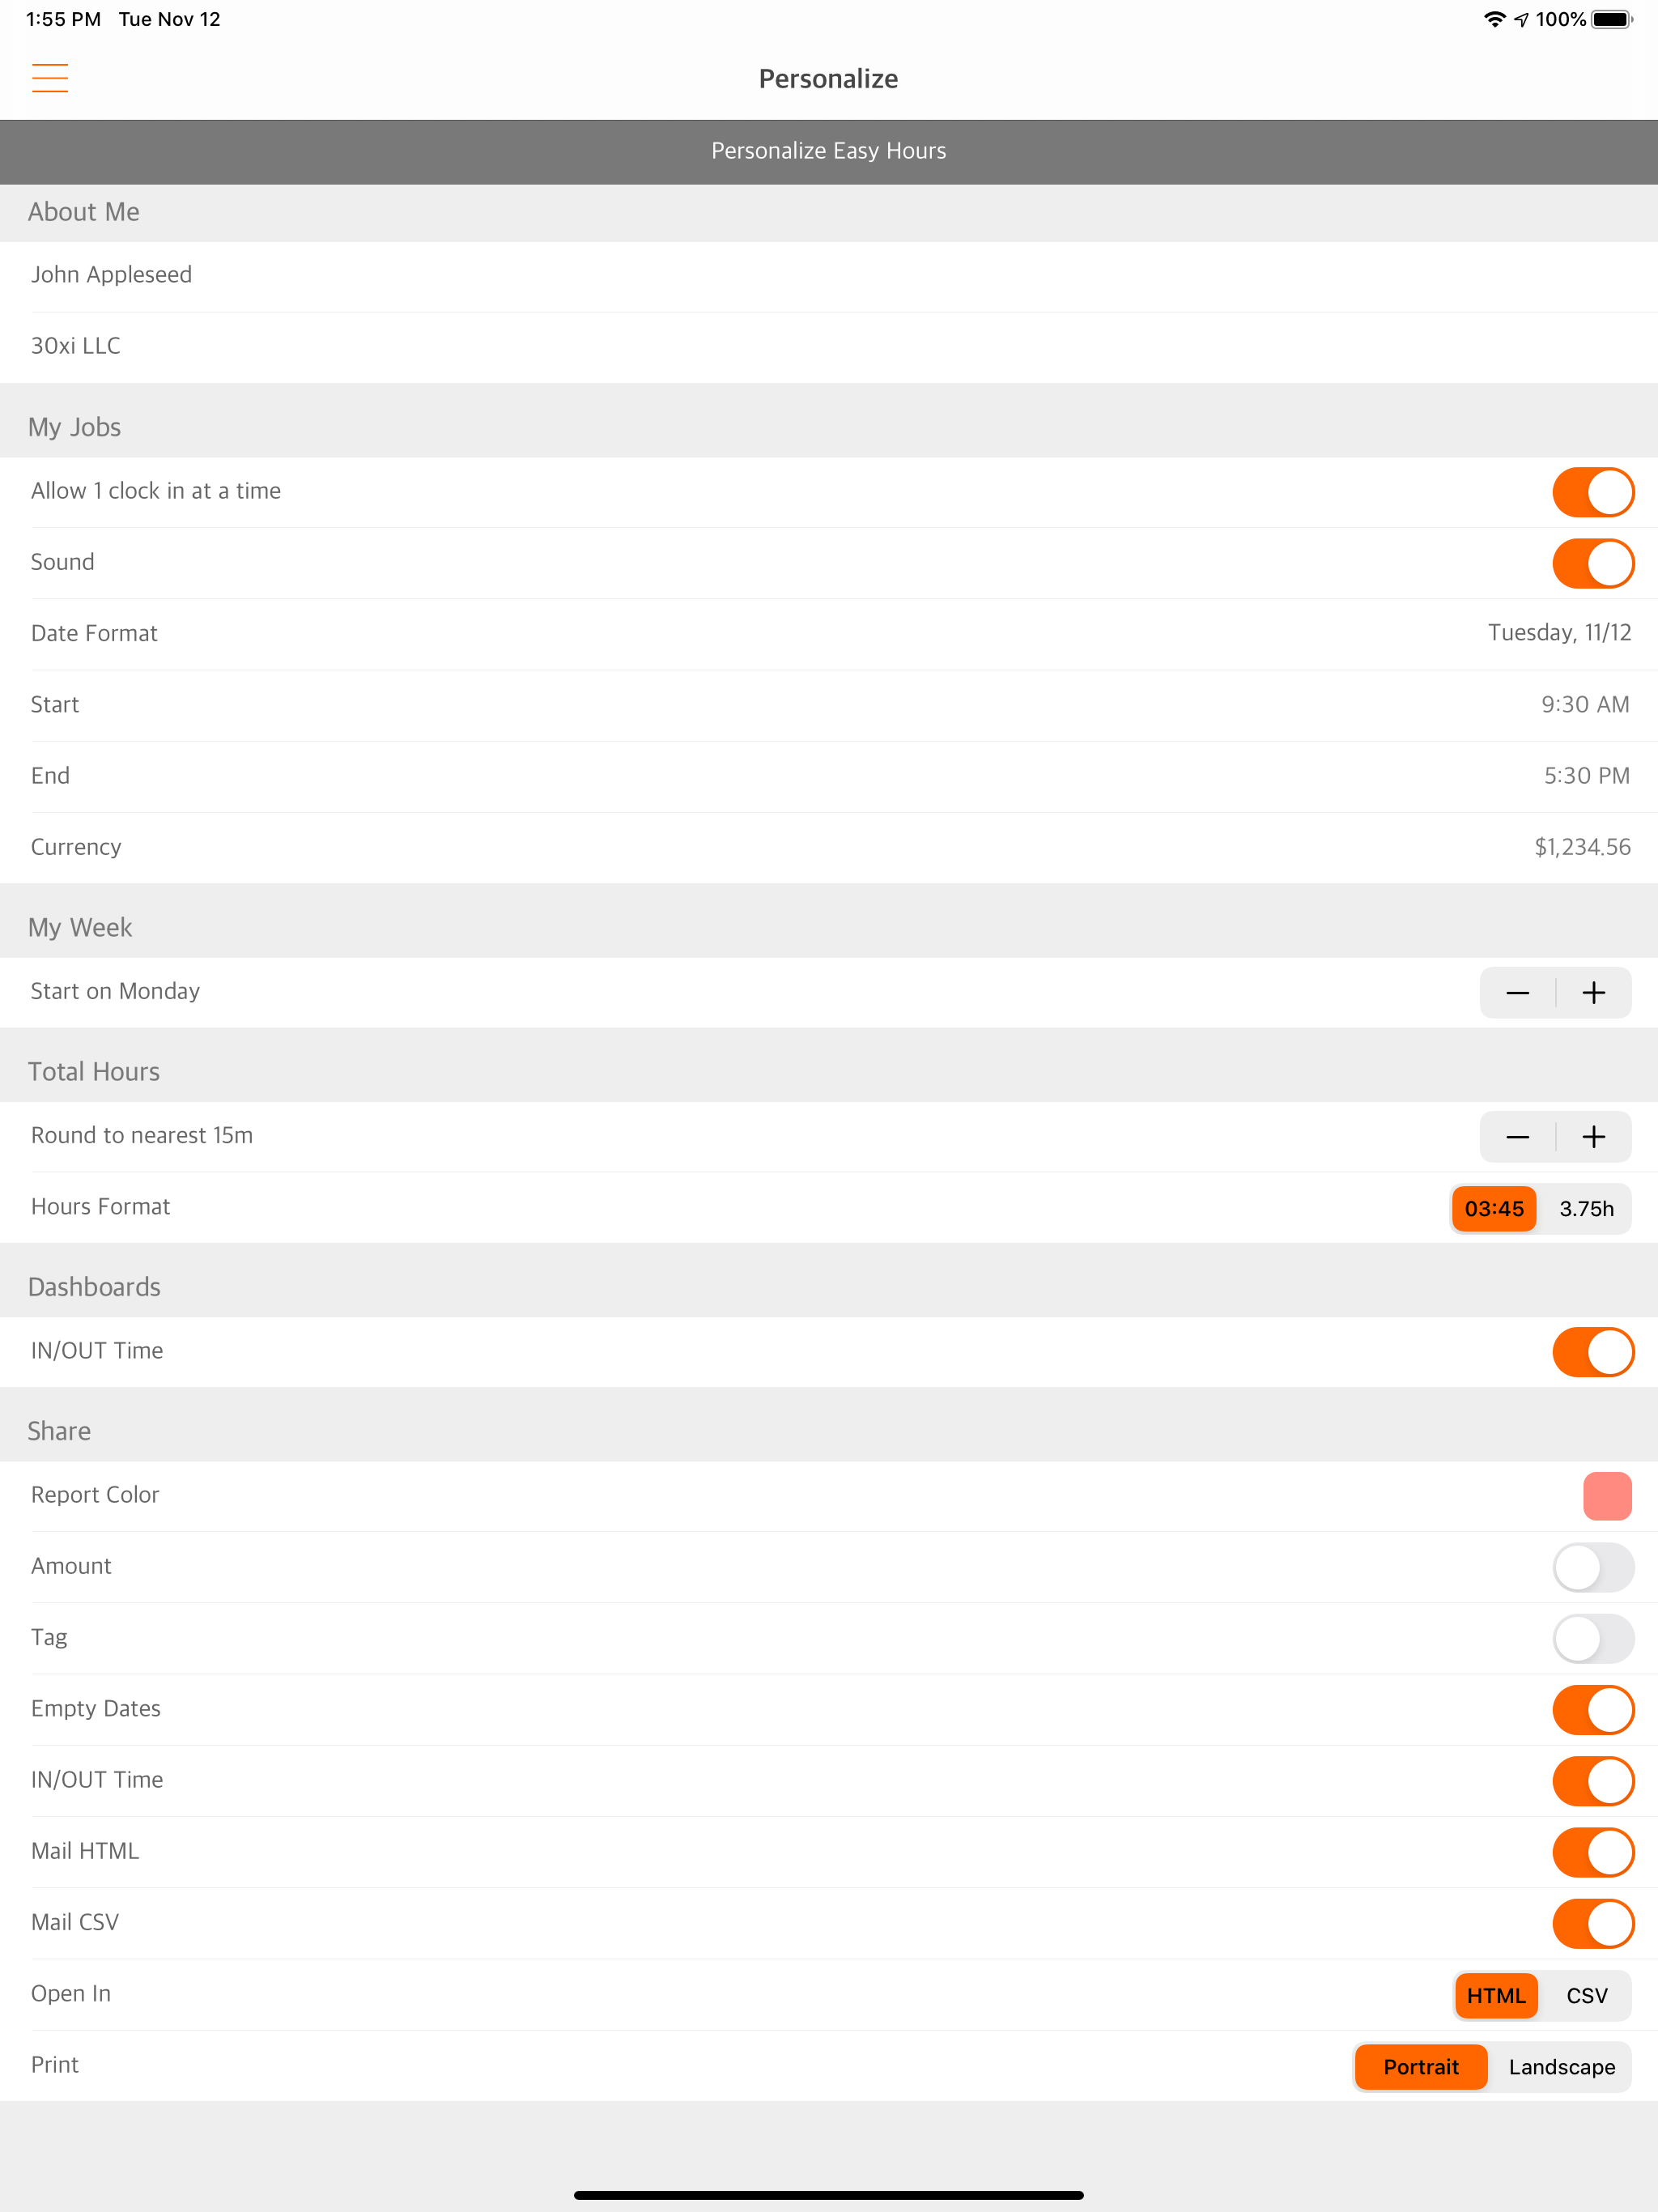Open the navigation hamburger menu
Screen dimensions: 1658x2212
(50, 77)
